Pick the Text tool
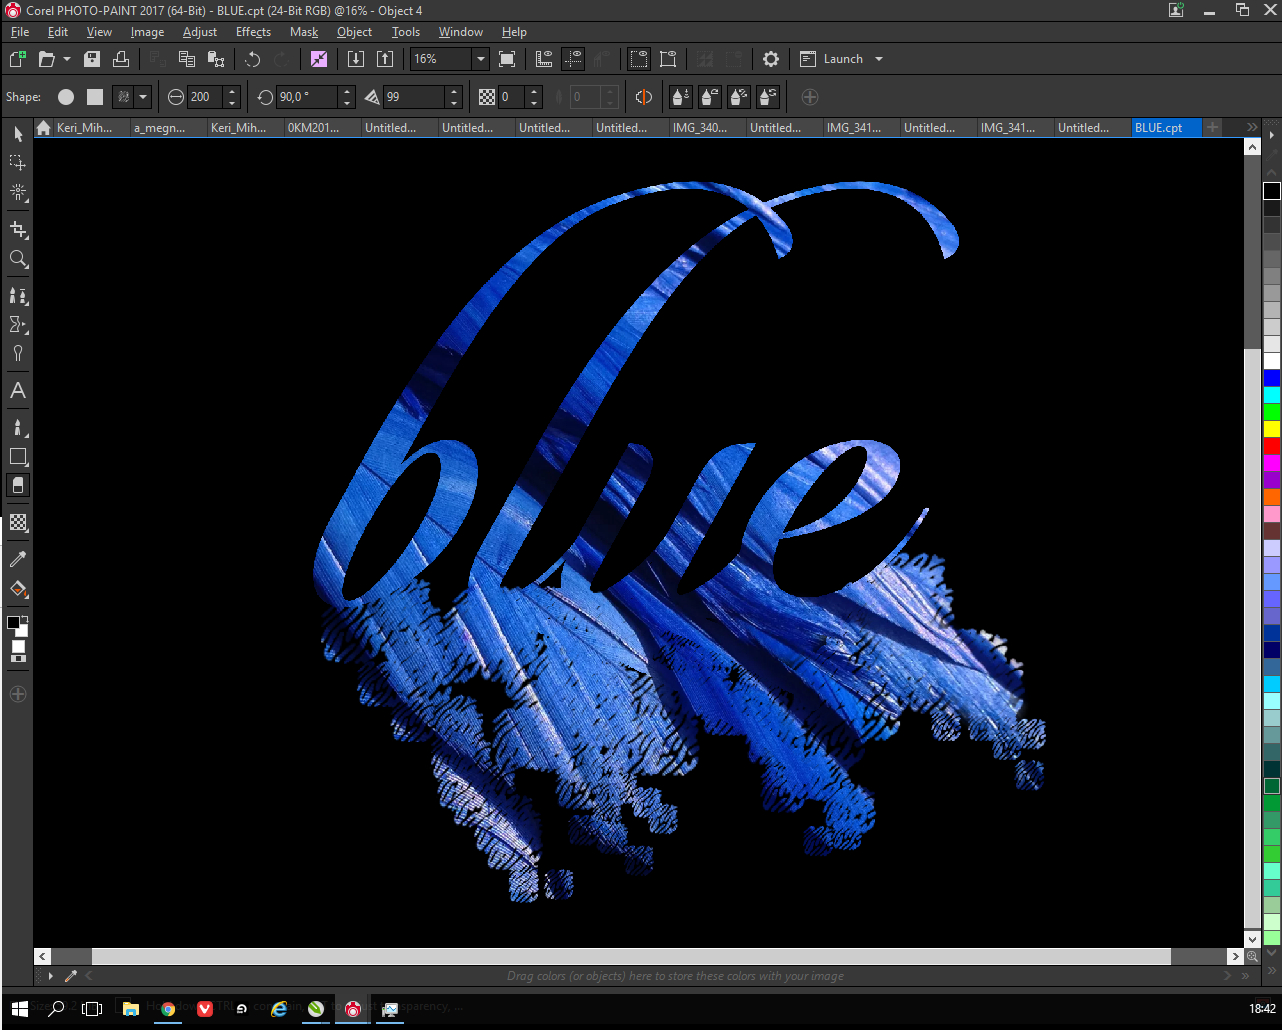The width and height of the screenshot is (1282, 1030). [x=18, y=391]
